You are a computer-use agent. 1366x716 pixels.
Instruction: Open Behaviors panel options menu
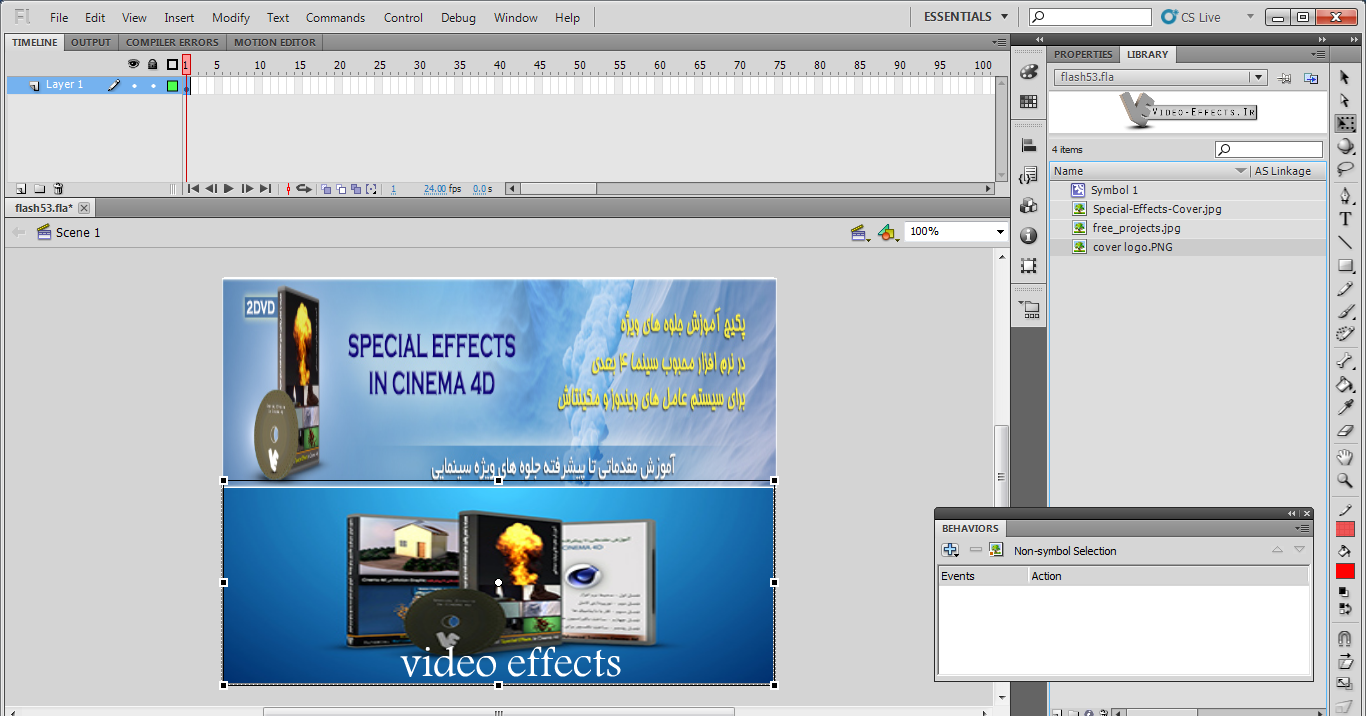[1302, 528]
